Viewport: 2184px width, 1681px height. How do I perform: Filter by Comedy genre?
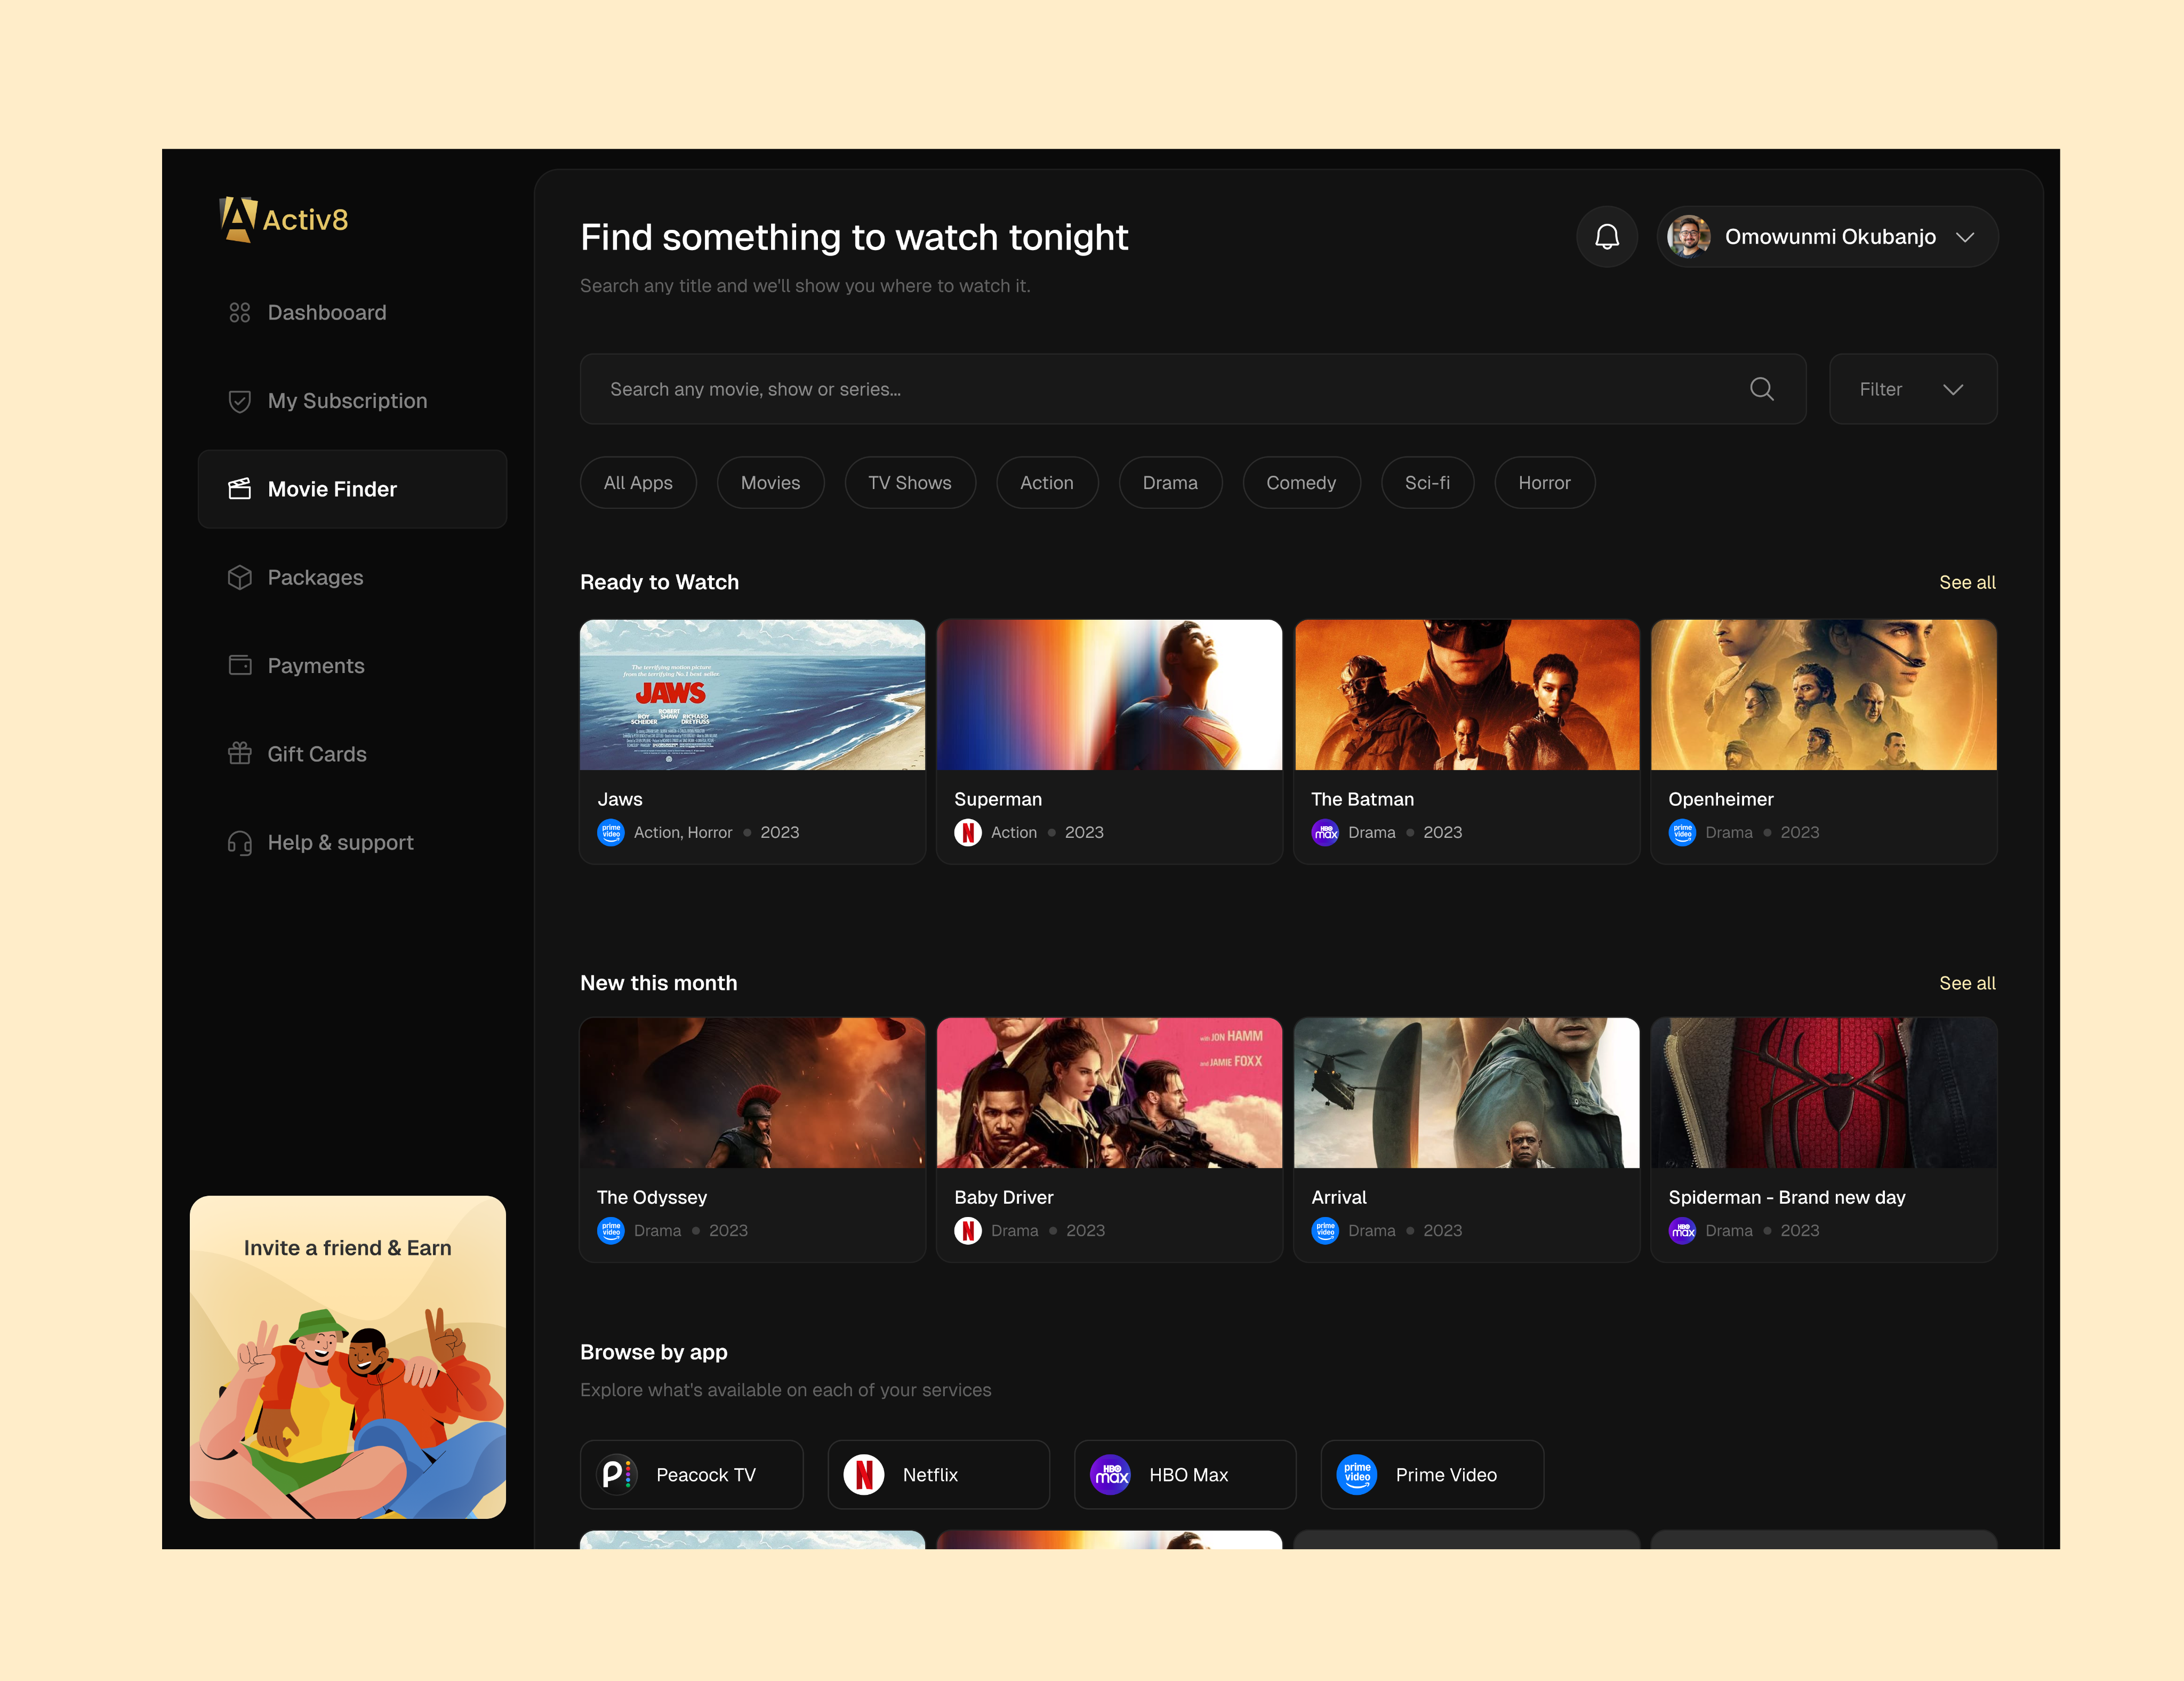pyautogui.click(x=1301, y=483)
